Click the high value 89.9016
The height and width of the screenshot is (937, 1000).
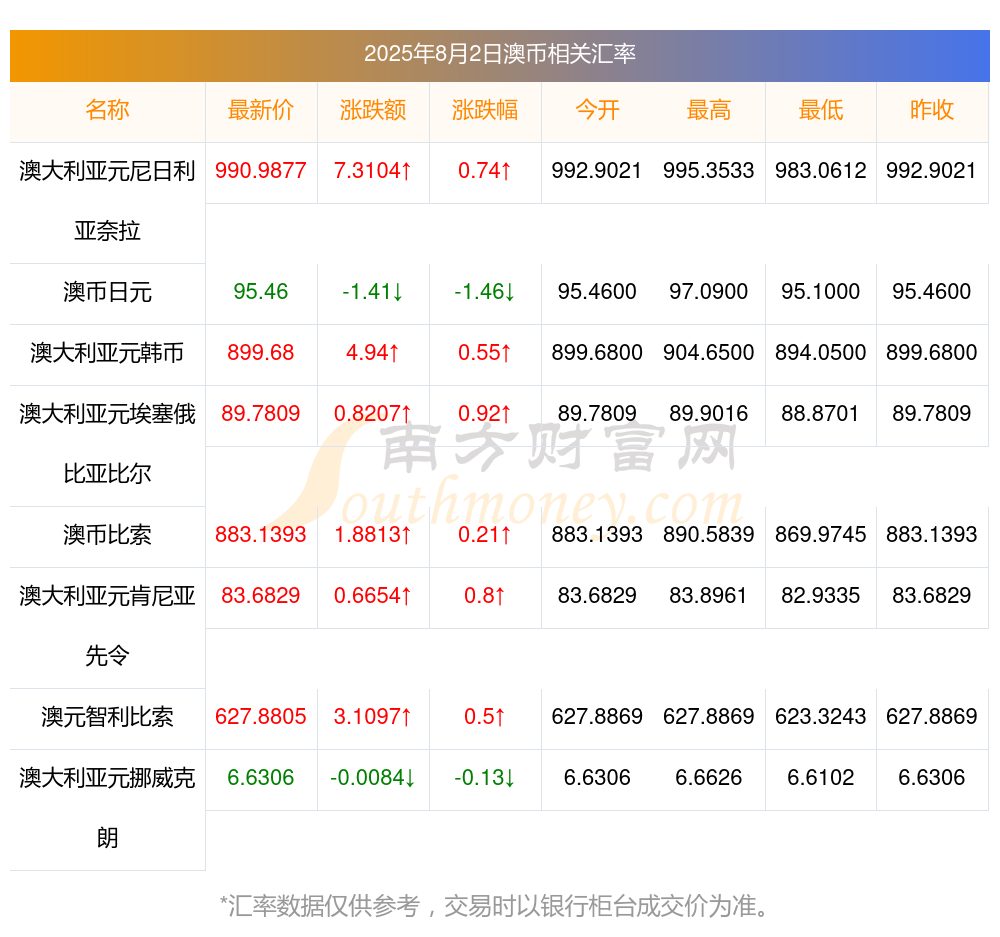[709, 414]
